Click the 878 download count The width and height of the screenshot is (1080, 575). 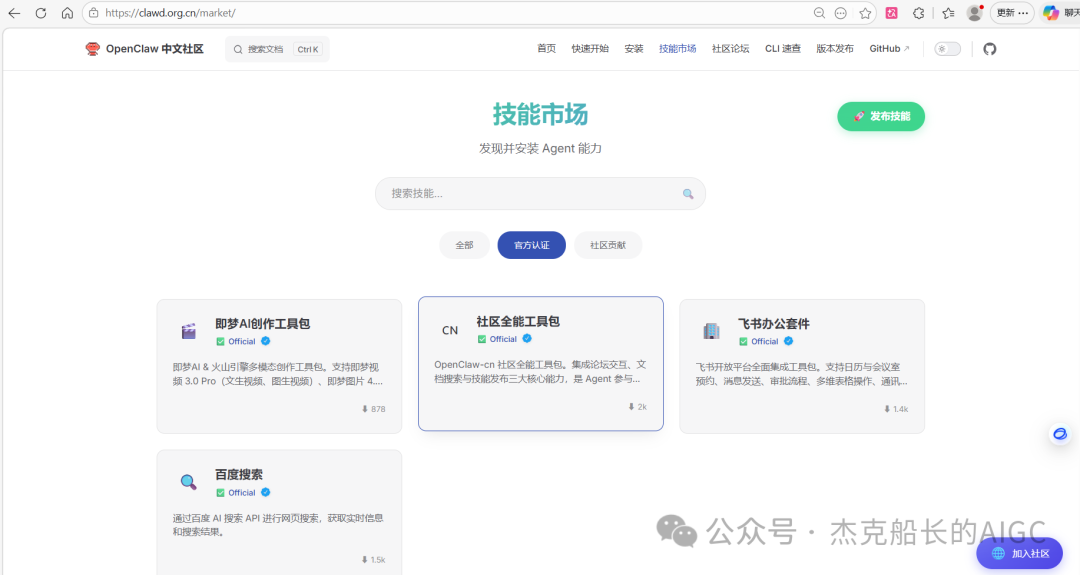[x=378, y=409]
